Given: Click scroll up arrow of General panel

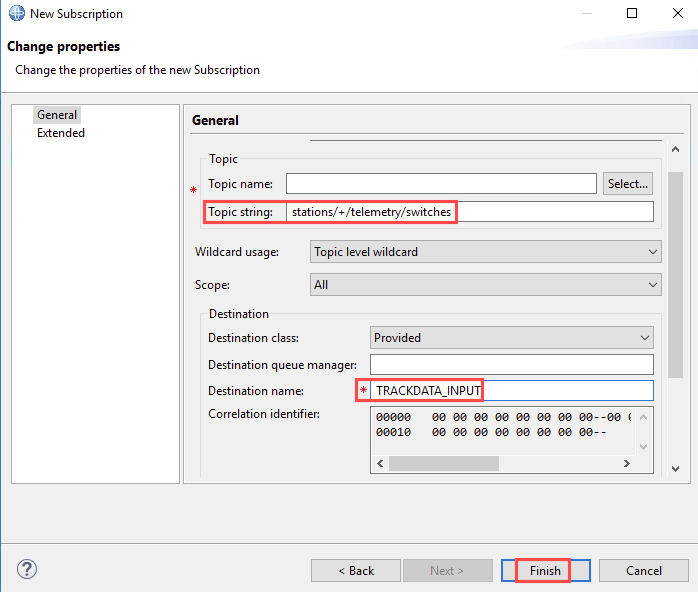Looking at the screenshot, I should click(x=675, y=149).
